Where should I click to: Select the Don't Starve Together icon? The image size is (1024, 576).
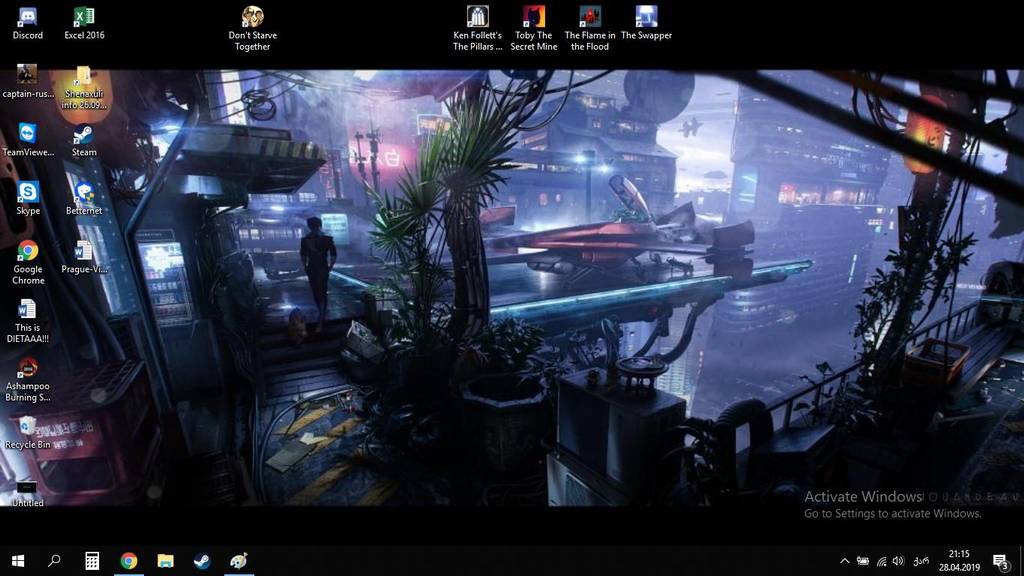point(253,29)
